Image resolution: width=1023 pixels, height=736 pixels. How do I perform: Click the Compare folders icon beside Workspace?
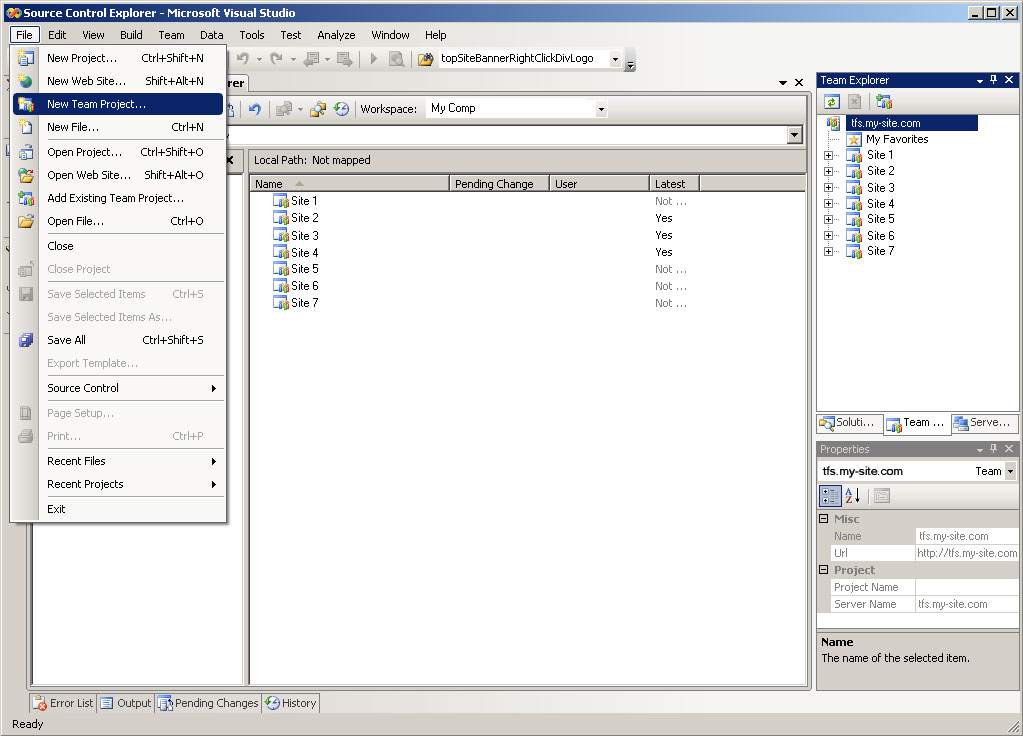click(318, 109)
